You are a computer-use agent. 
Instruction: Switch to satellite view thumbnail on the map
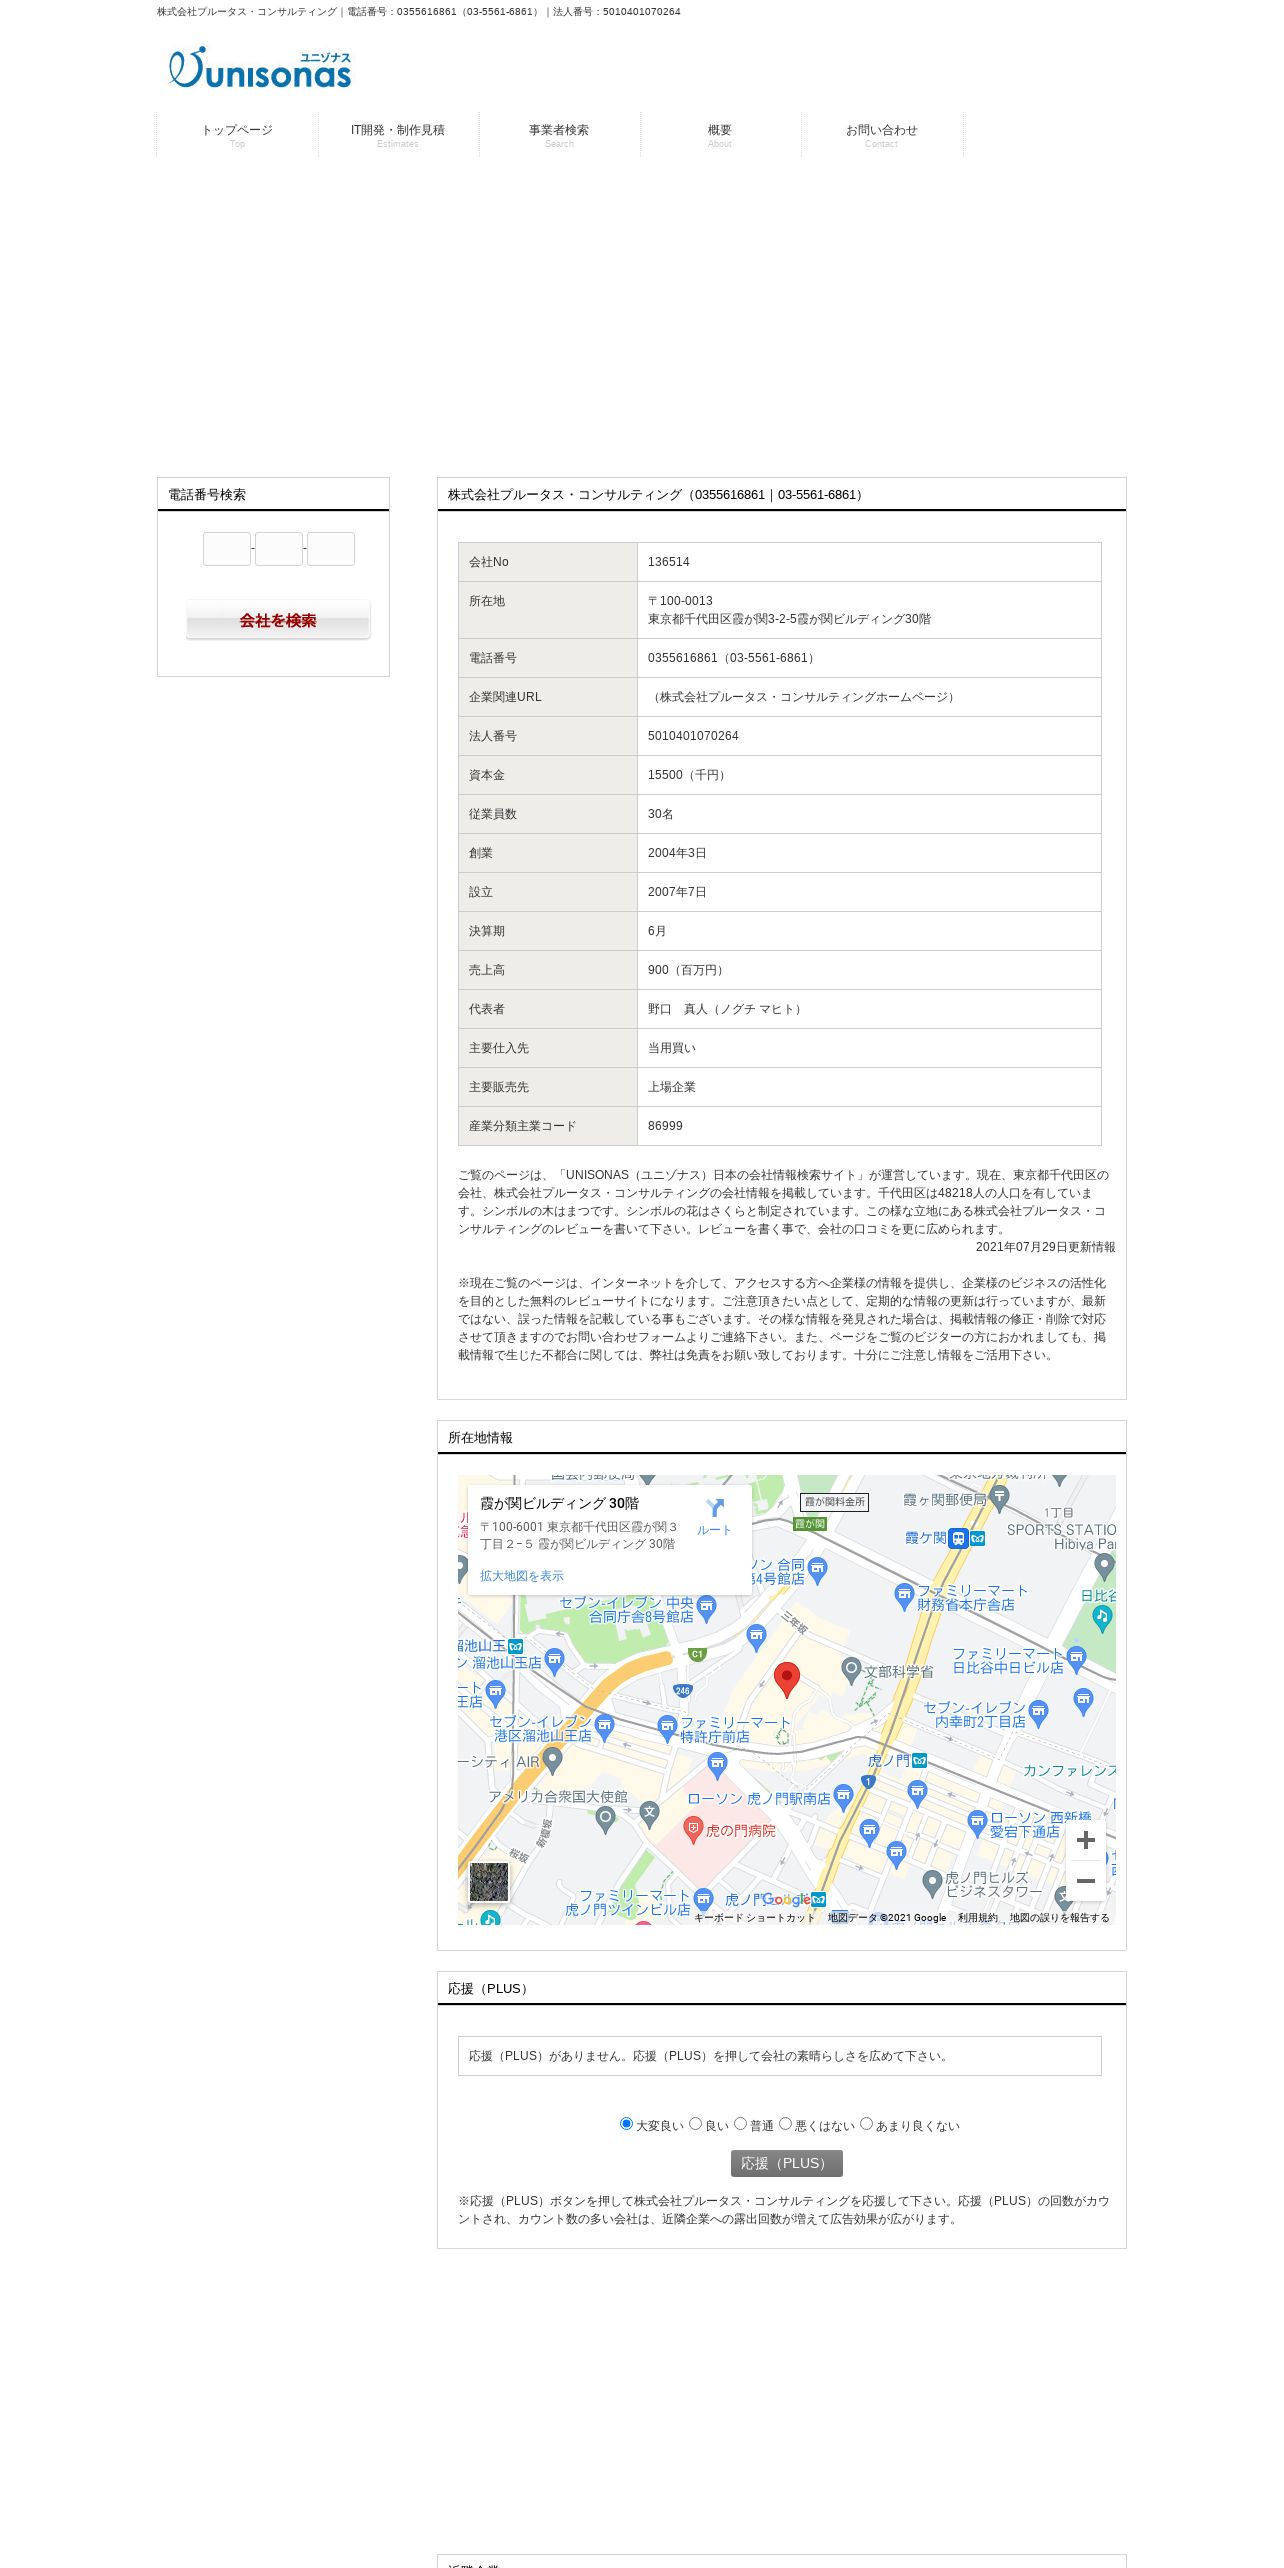pyautogui.click(x=489, y=1882)
